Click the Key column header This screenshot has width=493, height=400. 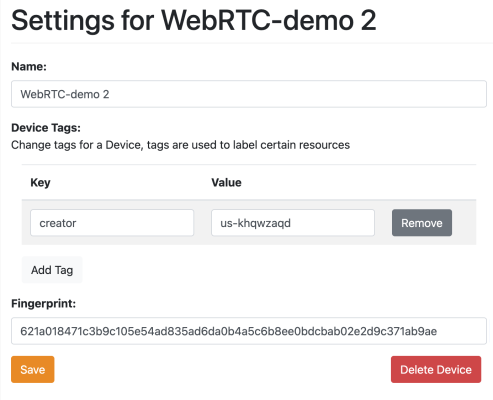pyautogui.click(x=40, y=183)
